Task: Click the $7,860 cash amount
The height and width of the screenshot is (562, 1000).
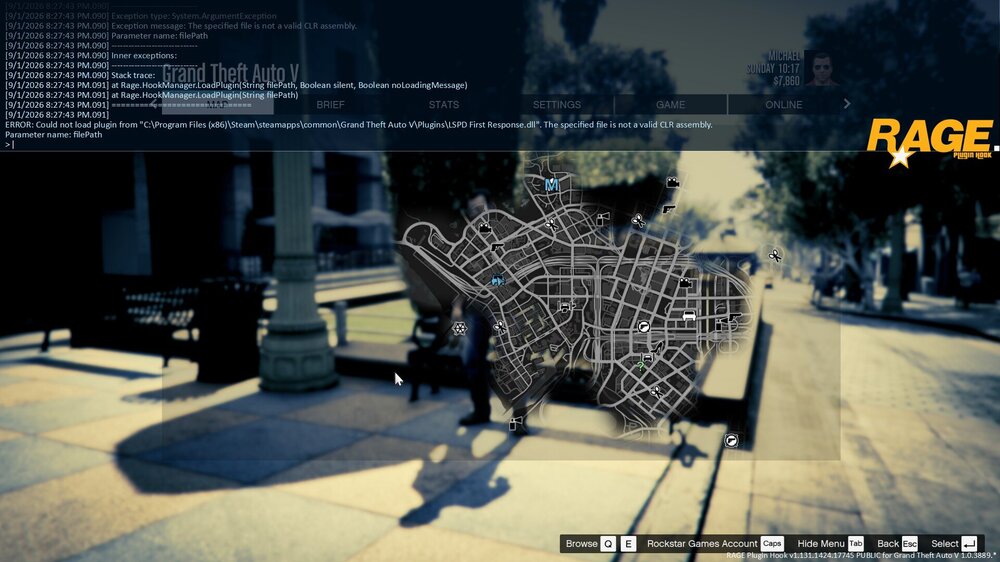Action: 786,81
